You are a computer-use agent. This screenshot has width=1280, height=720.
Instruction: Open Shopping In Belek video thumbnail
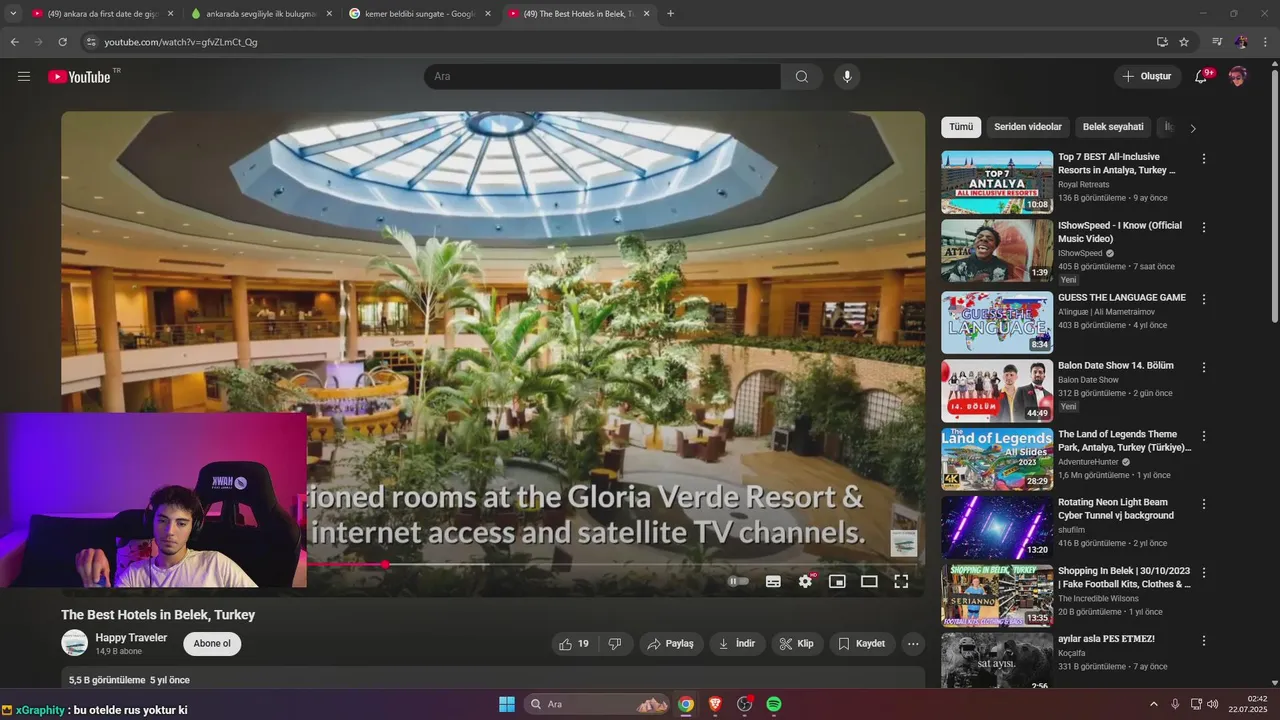997,596
